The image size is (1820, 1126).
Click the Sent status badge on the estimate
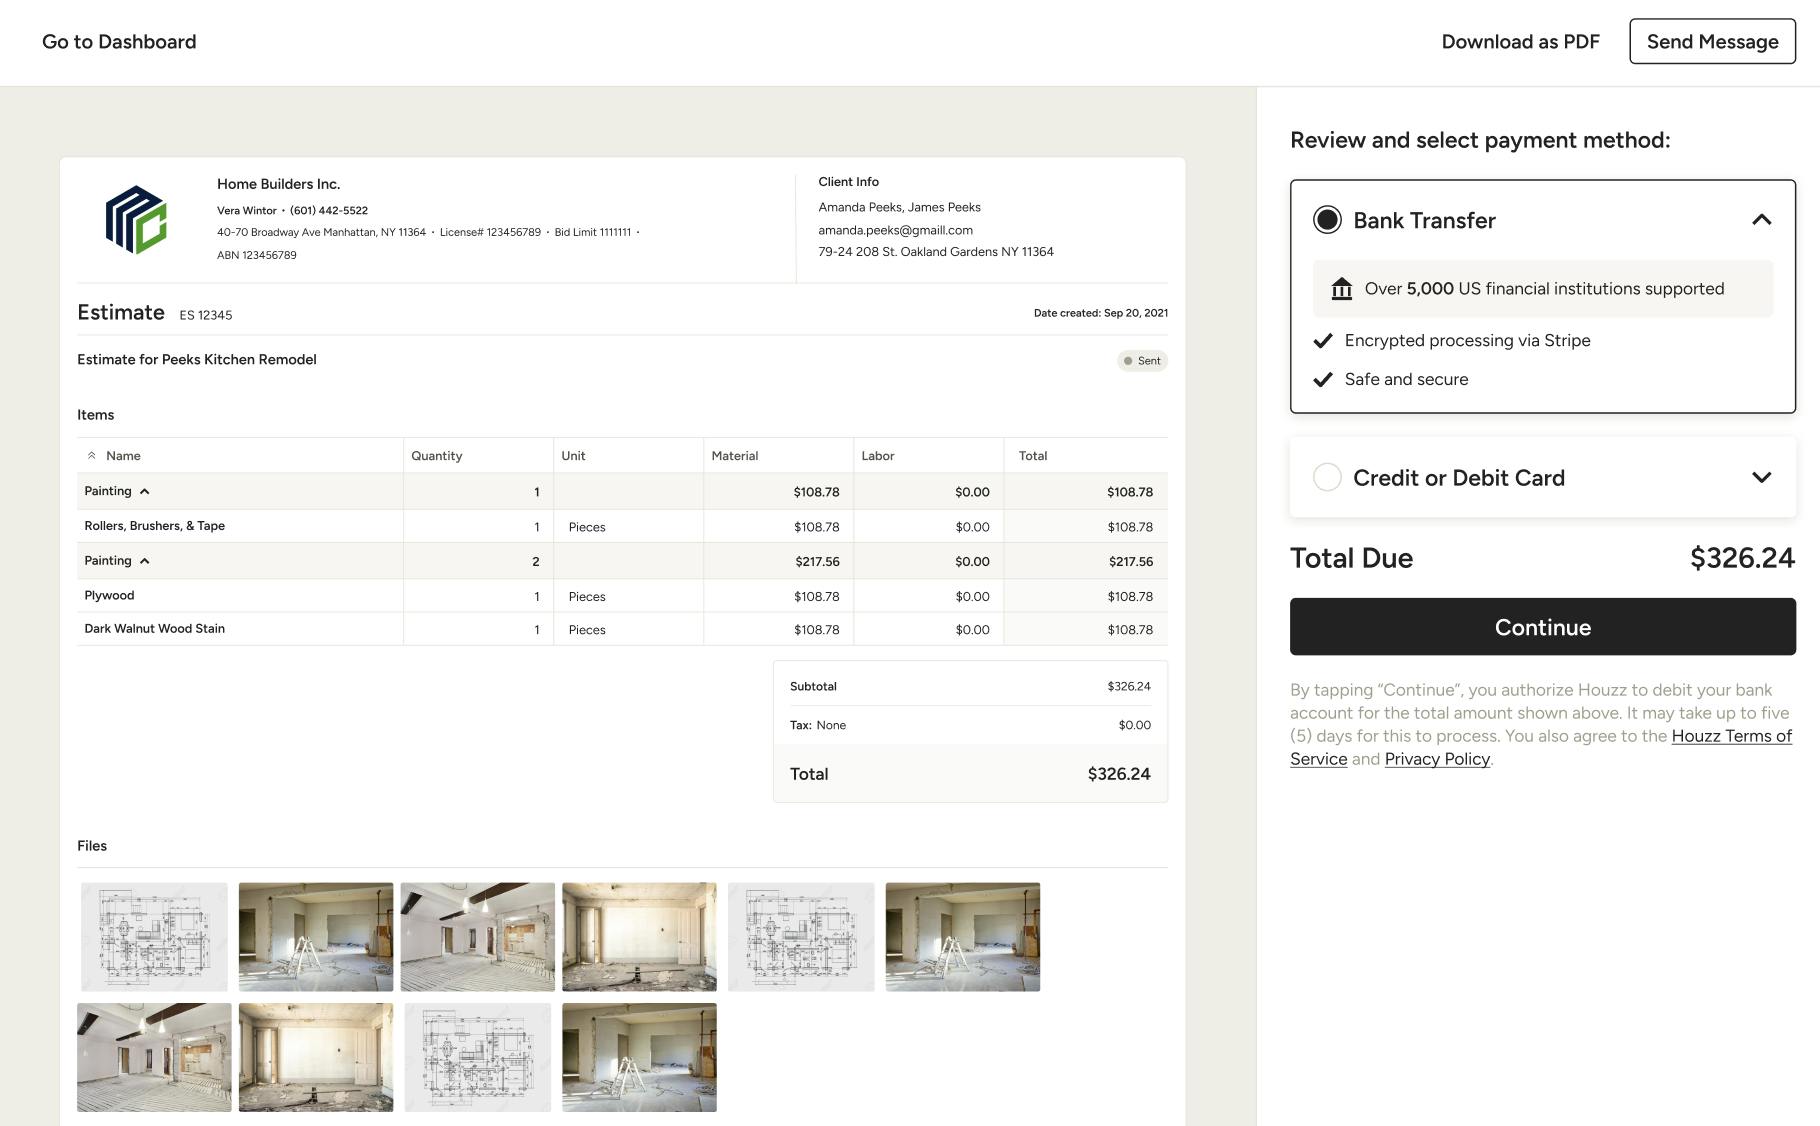[1142, 360]
